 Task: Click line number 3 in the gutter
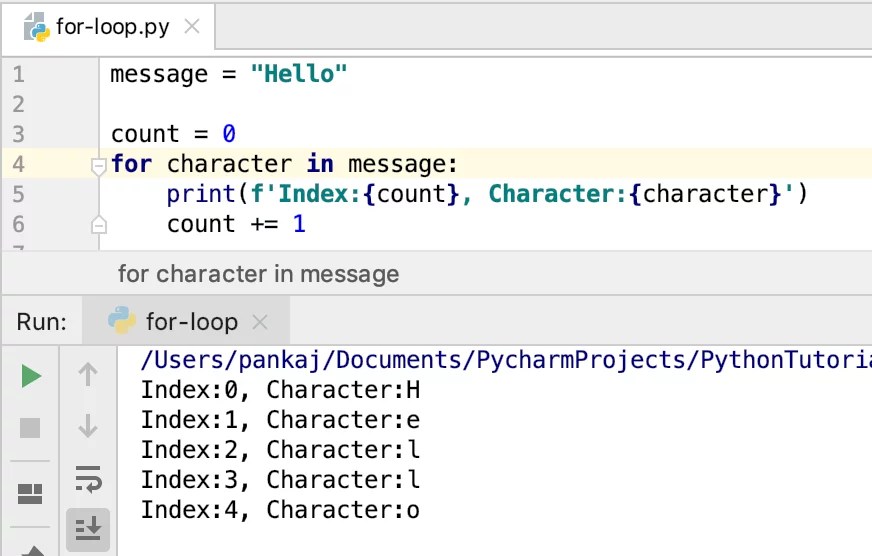(18, 134)
